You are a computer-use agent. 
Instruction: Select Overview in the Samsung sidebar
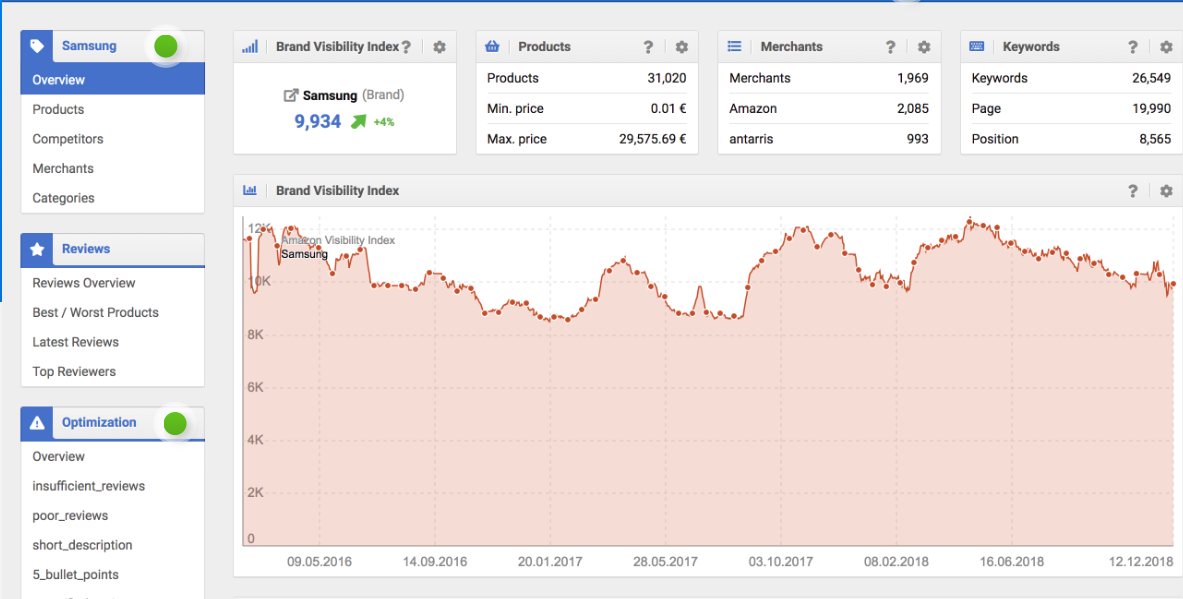coord(59,80)
